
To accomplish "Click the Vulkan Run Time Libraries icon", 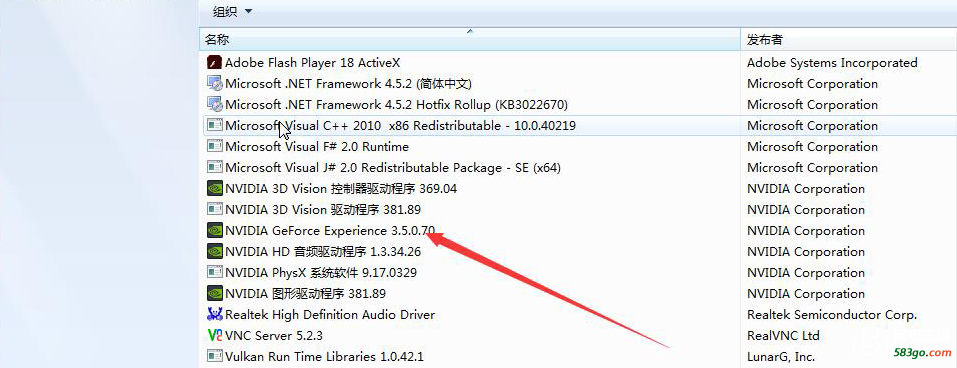I will click(214, 356).
